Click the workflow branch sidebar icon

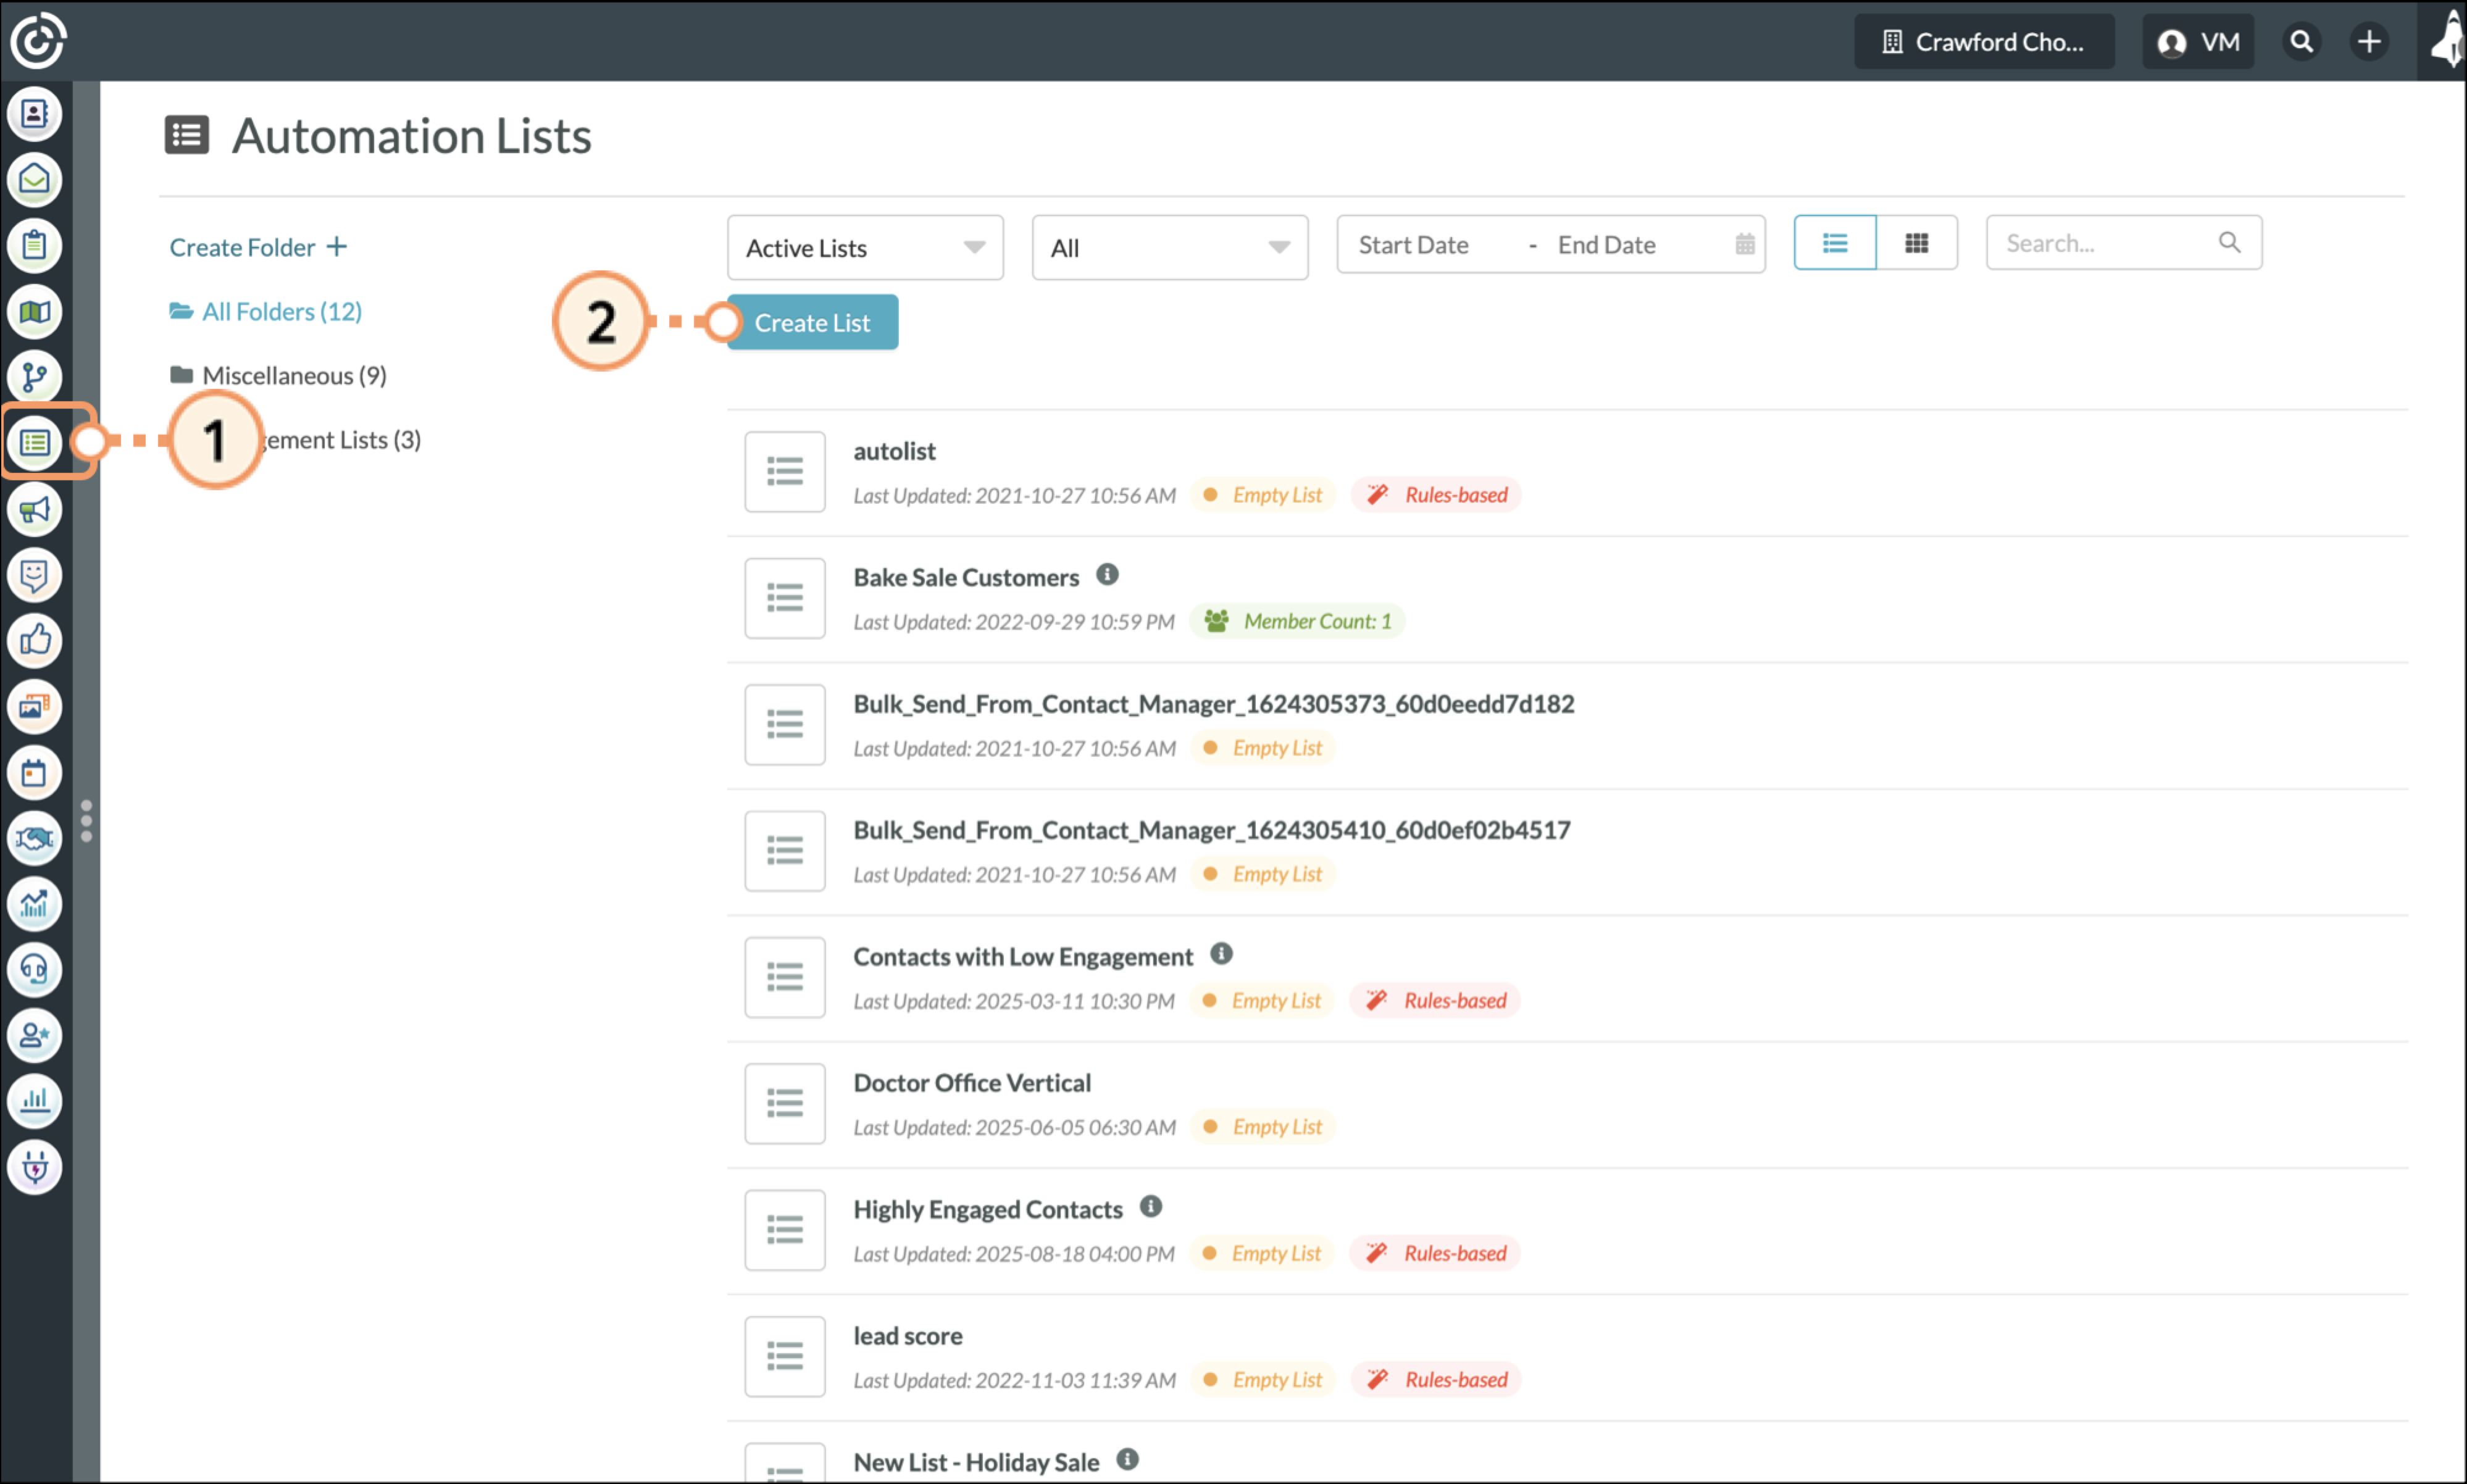click(35, 377)
